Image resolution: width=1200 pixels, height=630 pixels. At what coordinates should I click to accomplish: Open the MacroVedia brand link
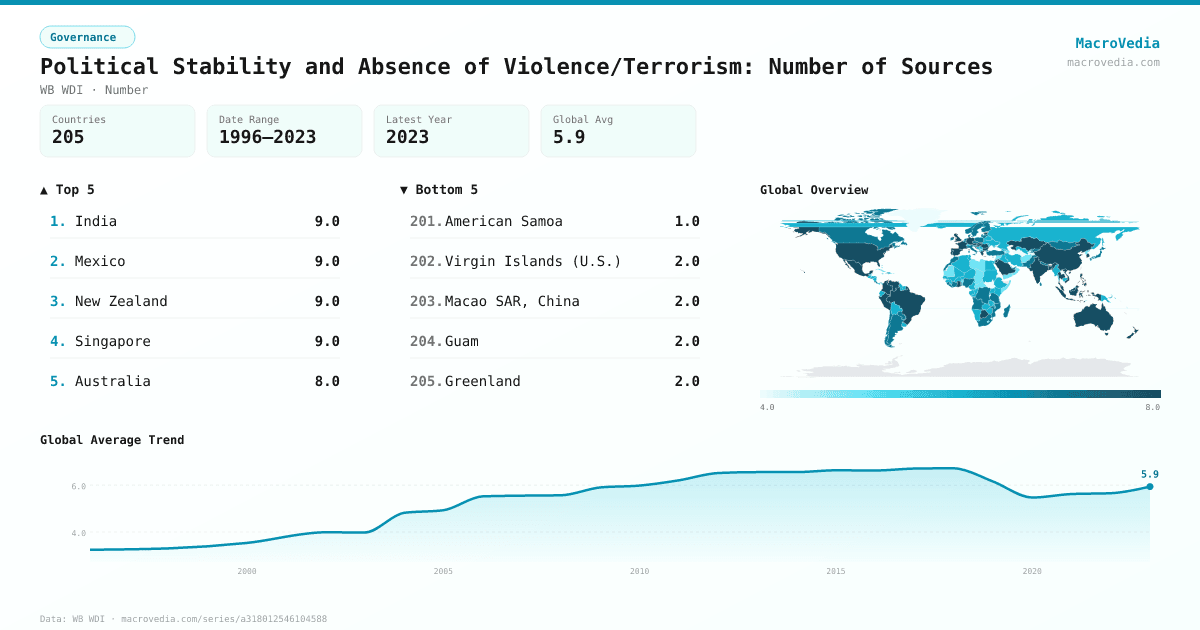point(1117,43)
